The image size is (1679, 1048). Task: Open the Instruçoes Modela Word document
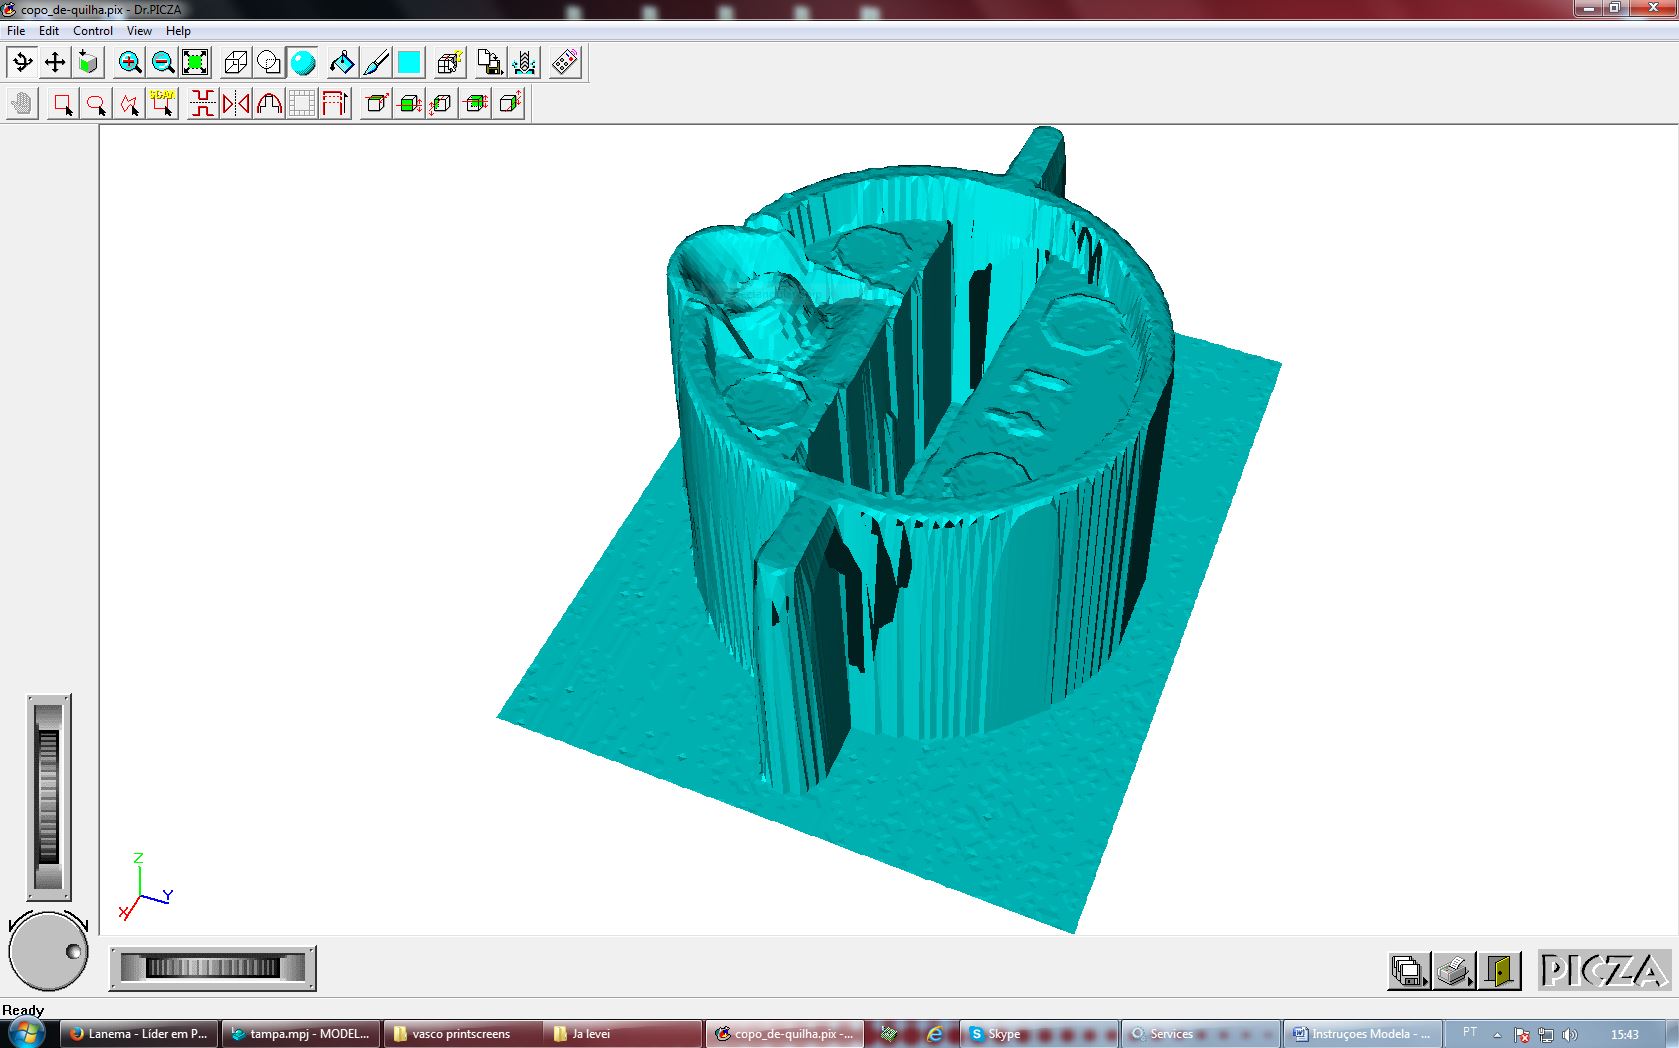click(1363, 1034)
